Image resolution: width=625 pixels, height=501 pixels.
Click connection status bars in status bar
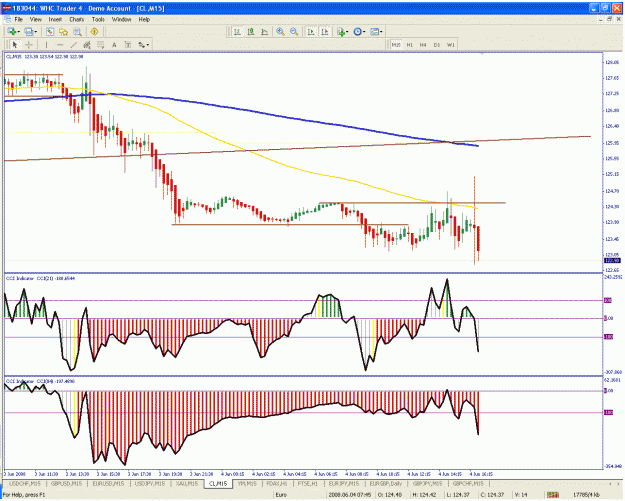(552, 495)
